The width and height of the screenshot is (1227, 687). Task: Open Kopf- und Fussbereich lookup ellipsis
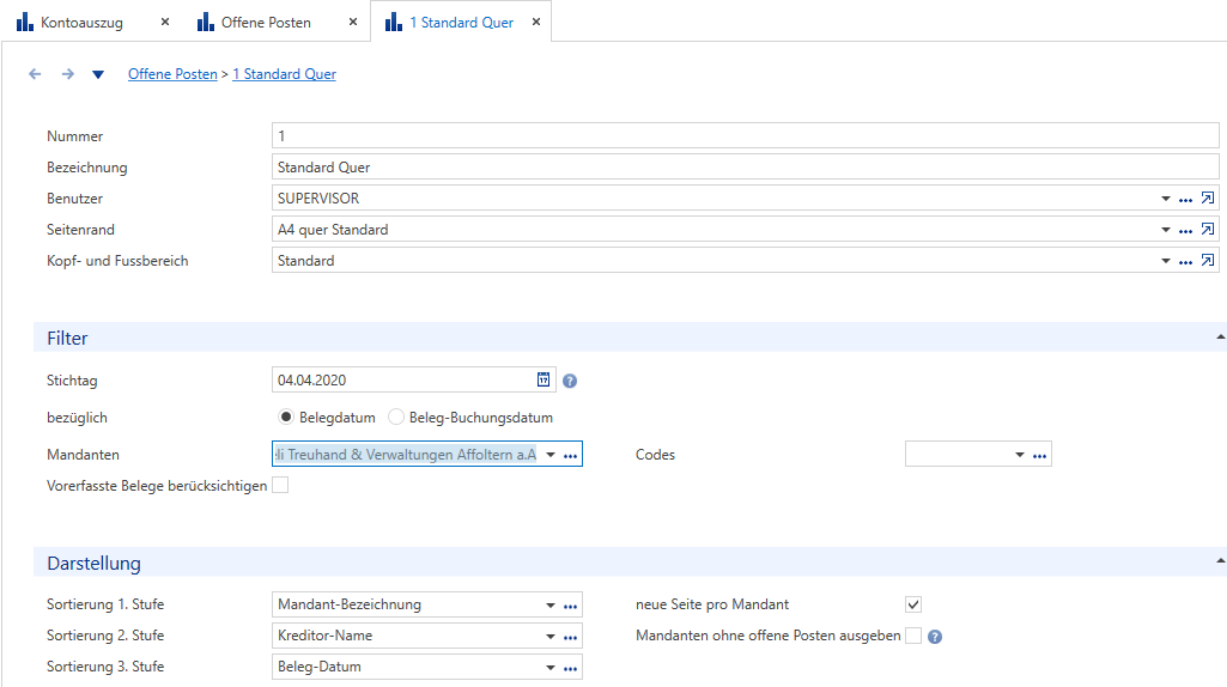click(1186, 261)
